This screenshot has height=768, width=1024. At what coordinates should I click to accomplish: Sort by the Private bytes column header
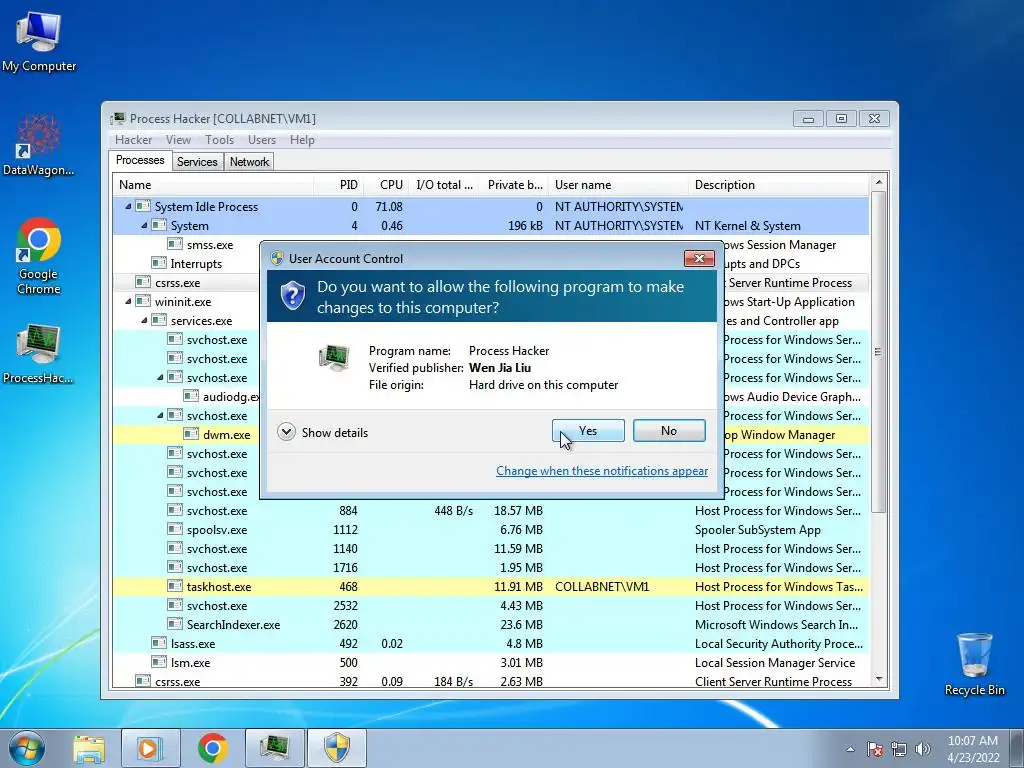point(514,185)
